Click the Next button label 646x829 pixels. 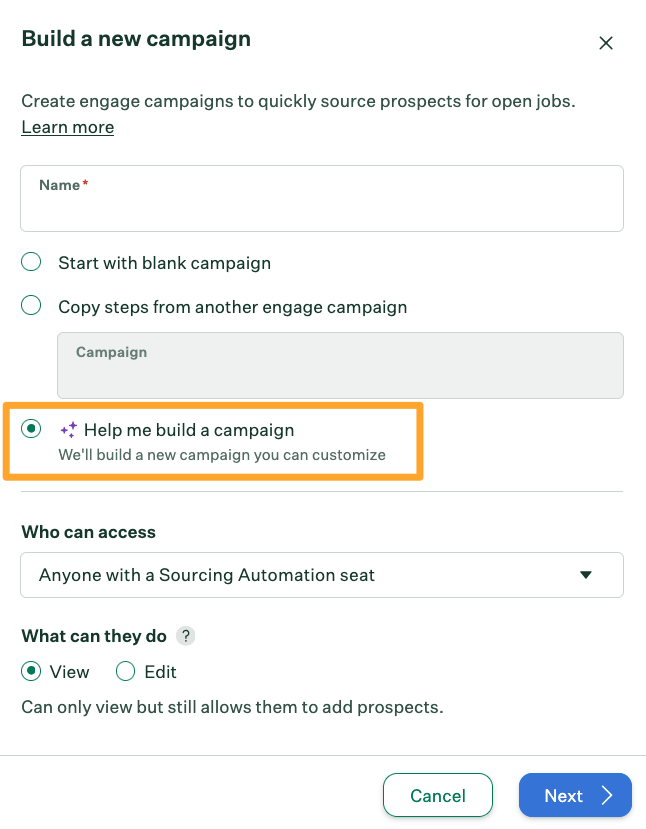click(563, 796)
